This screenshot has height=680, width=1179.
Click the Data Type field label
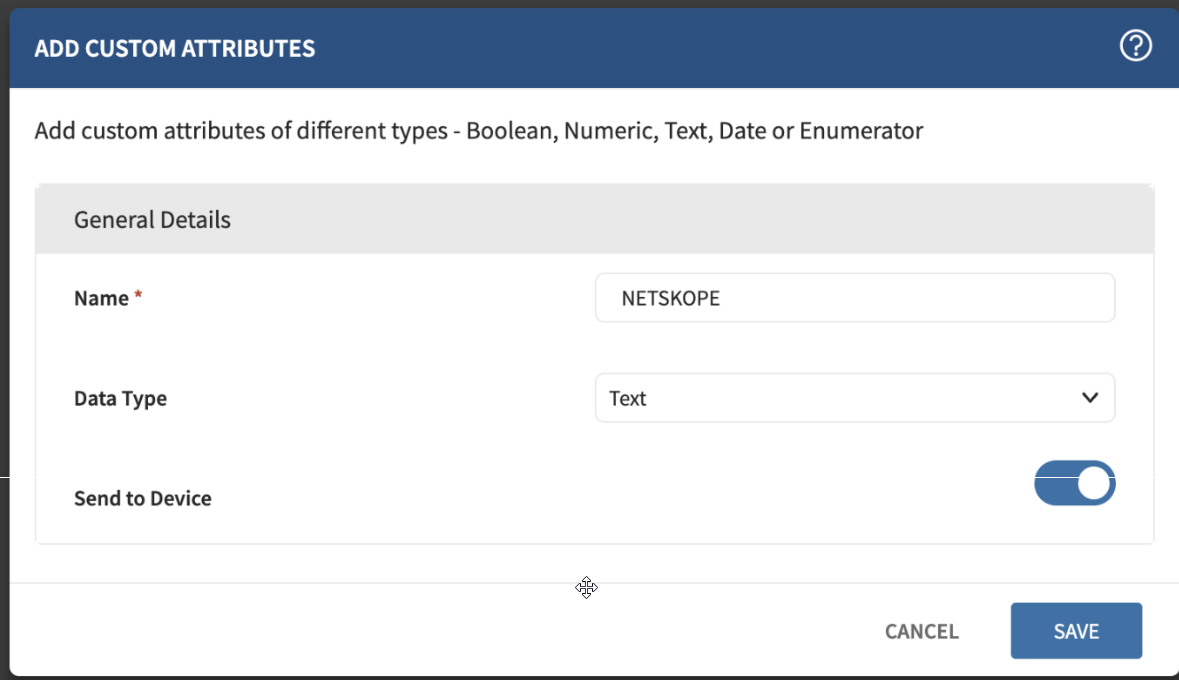pyautogui.click(x=120, y=398)
